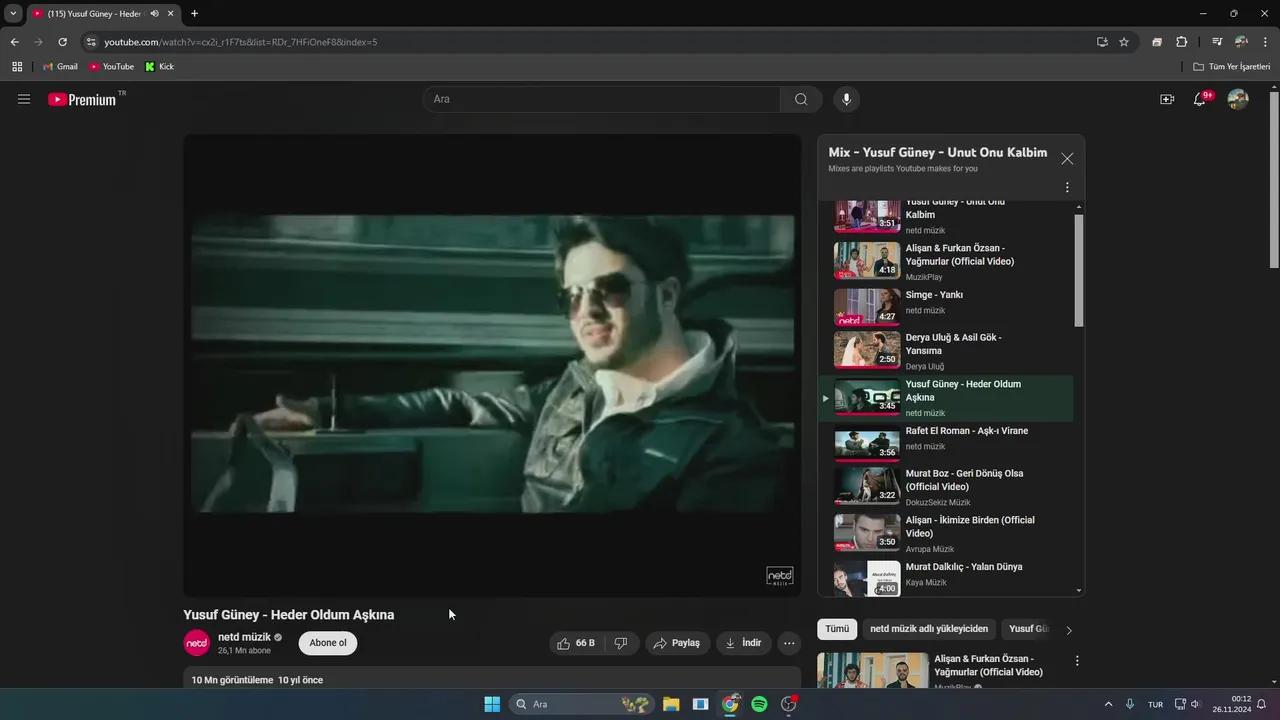Open media controls icon in Chrome toolbar

1217,42
